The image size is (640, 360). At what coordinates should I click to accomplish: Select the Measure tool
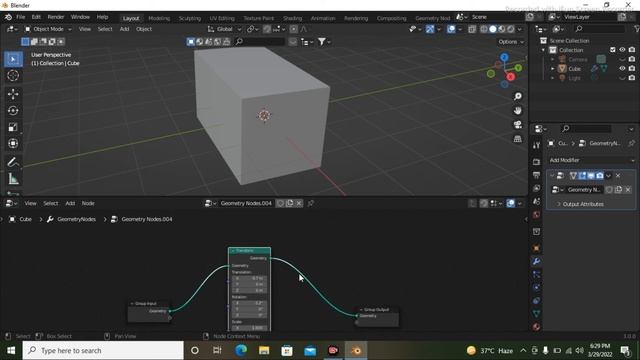click(13, 178)
